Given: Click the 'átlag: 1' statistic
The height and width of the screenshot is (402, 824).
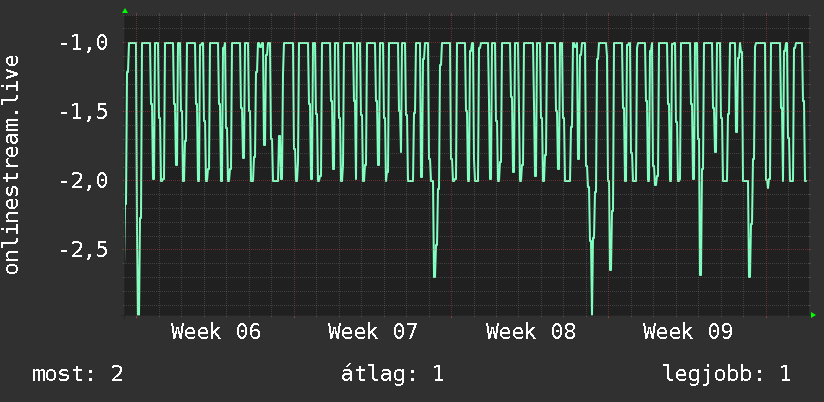Looking at the screenshot, I should click(393, 374).
